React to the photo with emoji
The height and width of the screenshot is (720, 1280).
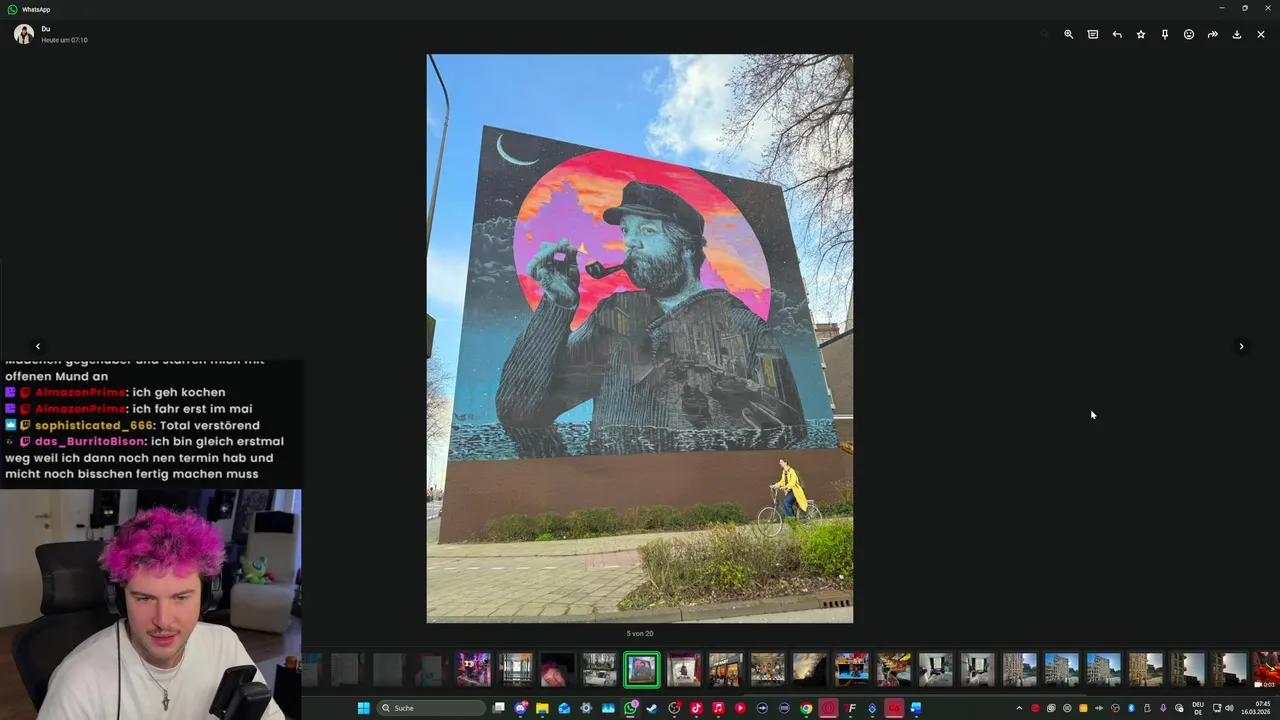click(x=1189, y=34)
